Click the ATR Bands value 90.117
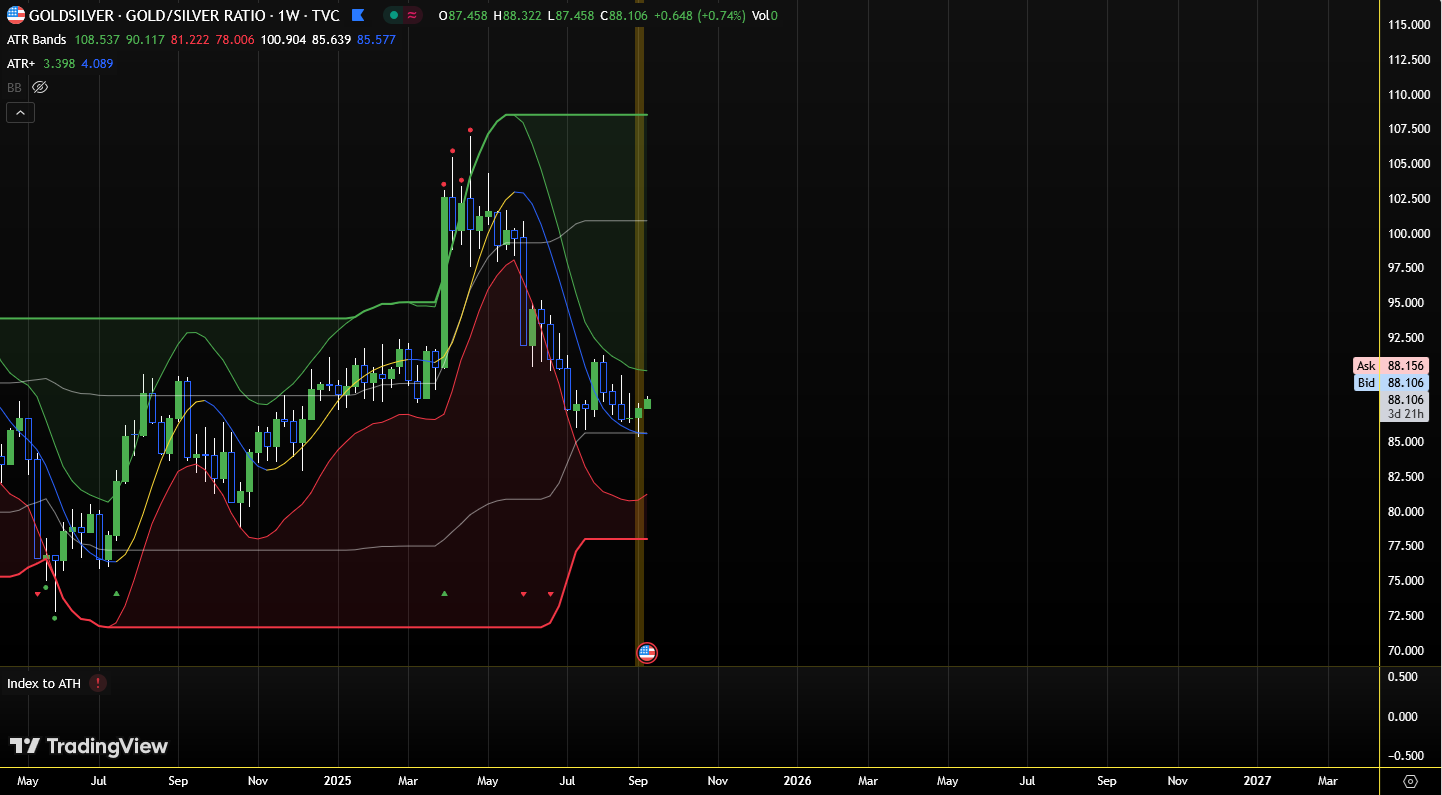 point(145,40)
